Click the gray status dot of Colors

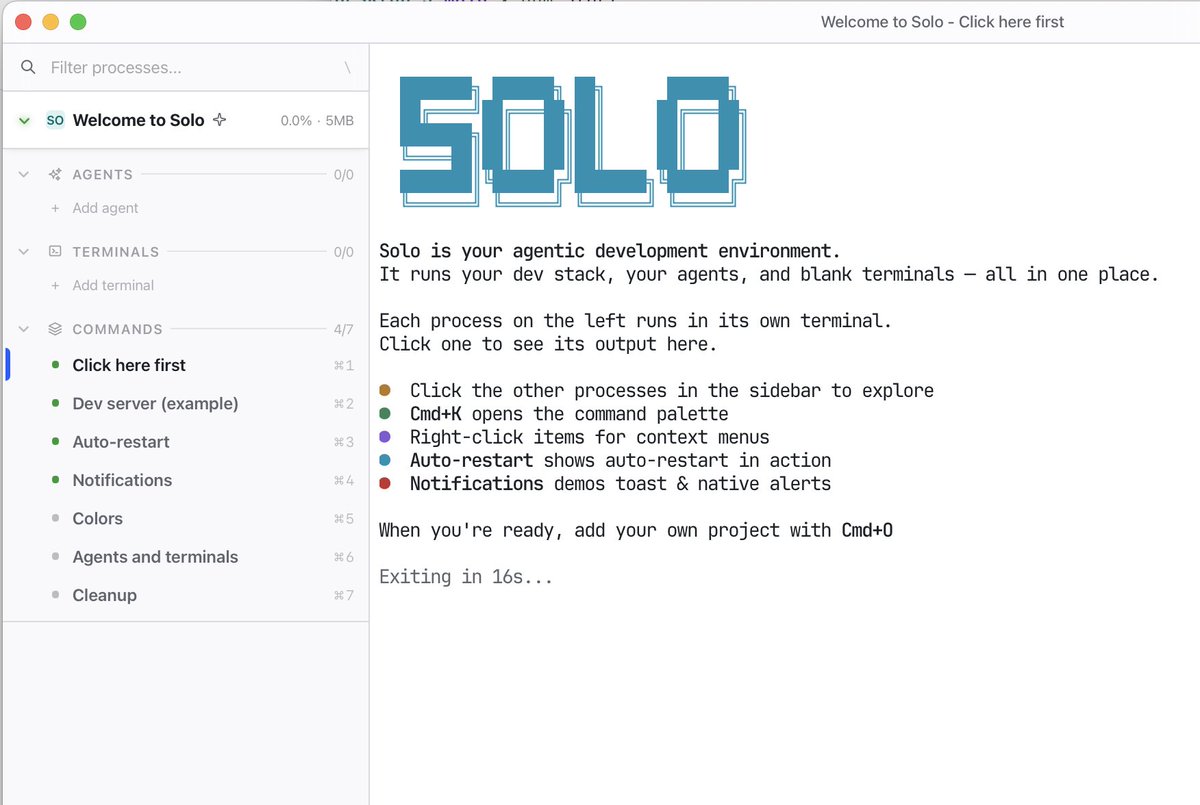coord(55,519)
